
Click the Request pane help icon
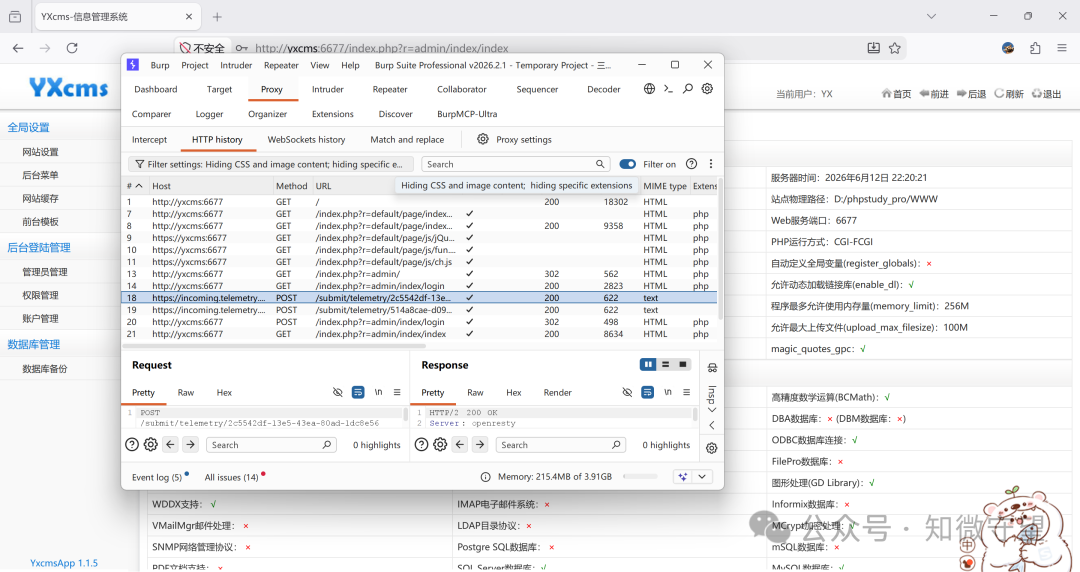[132, 445]
